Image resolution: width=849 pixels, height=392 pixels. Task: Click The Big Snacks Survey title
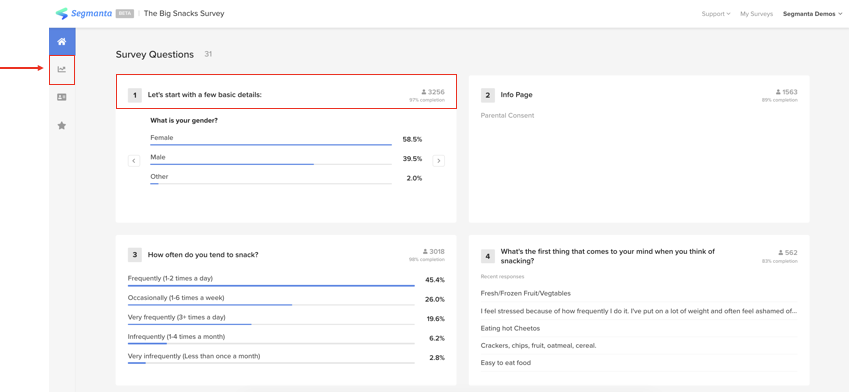pyautogui.click(x=184, y=14)
